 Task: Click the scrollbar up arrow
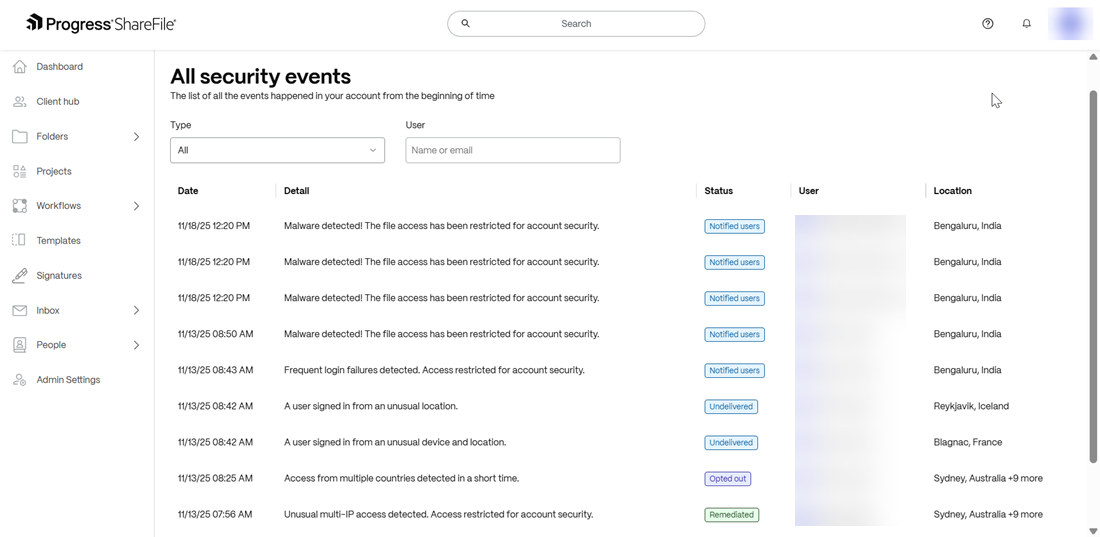click(x=1092, y=56)
